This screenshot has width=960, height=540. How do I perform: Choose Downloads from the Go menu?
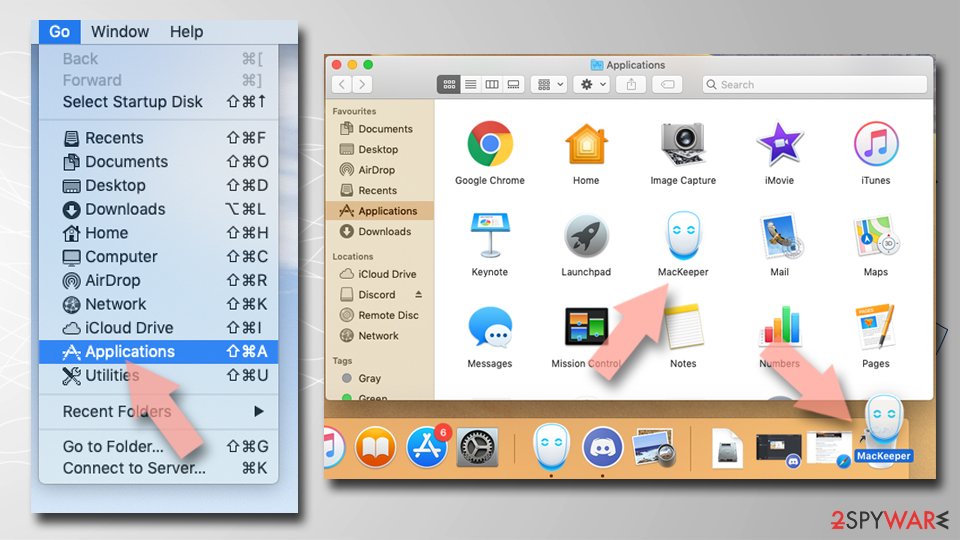[x=158, y=209]
